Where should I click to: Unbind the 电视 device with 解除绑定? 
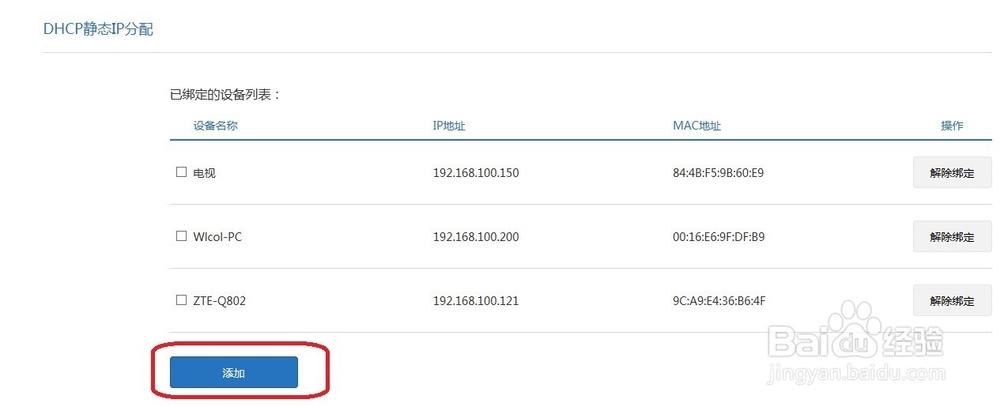tap(952, 172)
